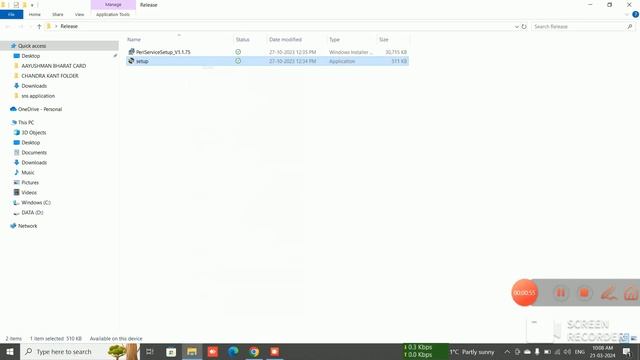Open Quick access in navigation pane
Screen dimensions: 640x360
(x=32, y=46)
